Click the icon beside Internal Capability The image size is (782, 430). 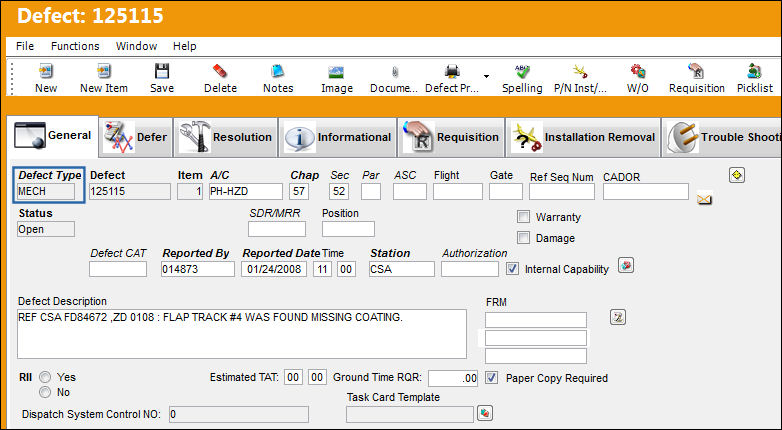tap(626, 265)
